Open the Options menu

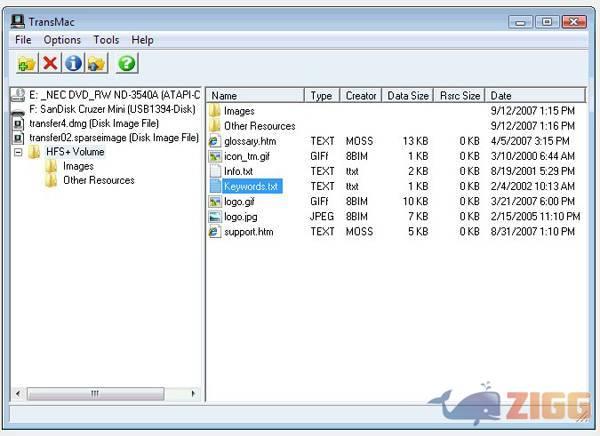(x=62, y=40)
